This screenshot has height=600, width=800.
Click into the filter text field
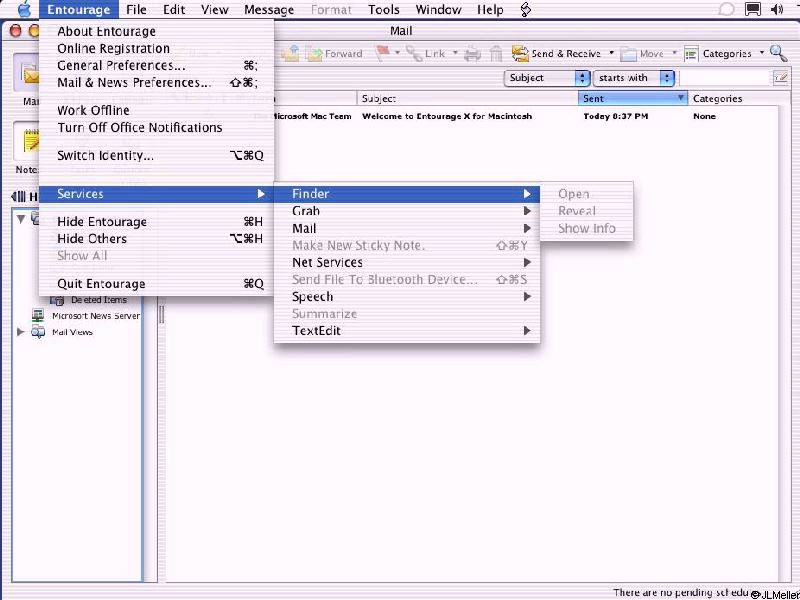(726, 78)
